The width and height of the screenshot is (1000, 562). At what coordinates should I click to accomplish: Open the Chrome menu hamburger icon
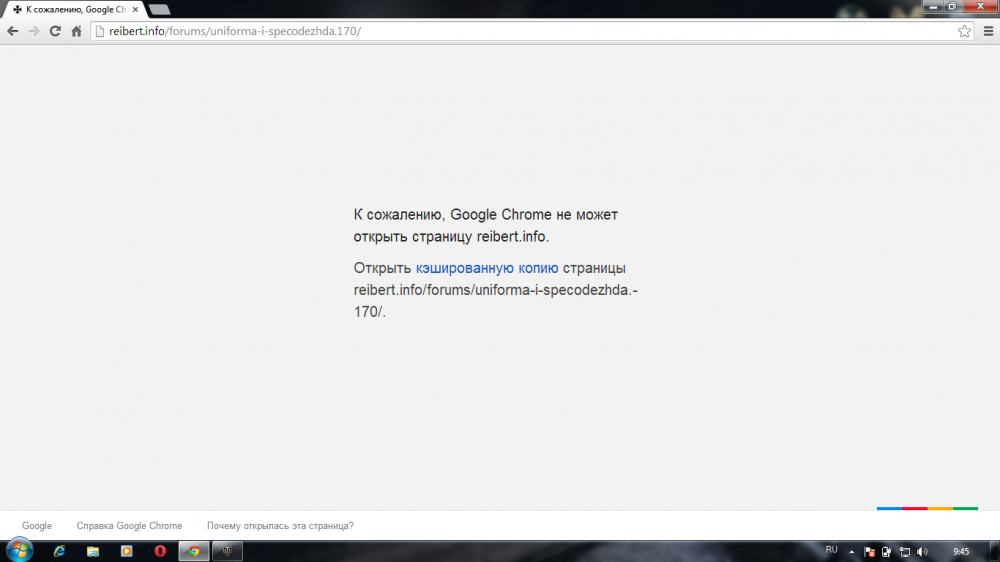(x=989, y=31)
